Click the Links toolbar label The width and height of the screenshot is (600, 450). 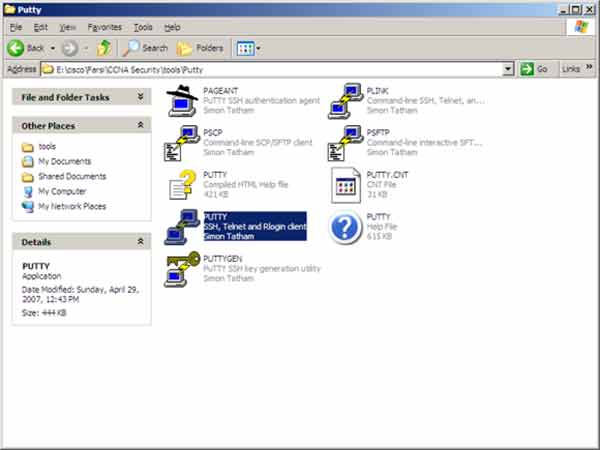point(571,69)
